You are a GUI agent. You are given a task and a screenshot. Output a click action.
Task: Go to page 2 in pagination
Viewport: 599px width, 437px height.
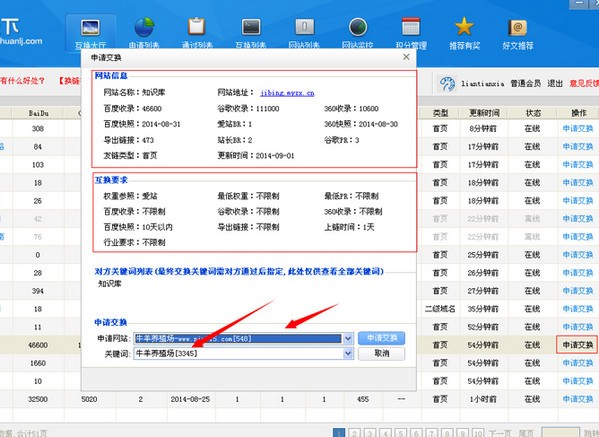pos(354,433)
